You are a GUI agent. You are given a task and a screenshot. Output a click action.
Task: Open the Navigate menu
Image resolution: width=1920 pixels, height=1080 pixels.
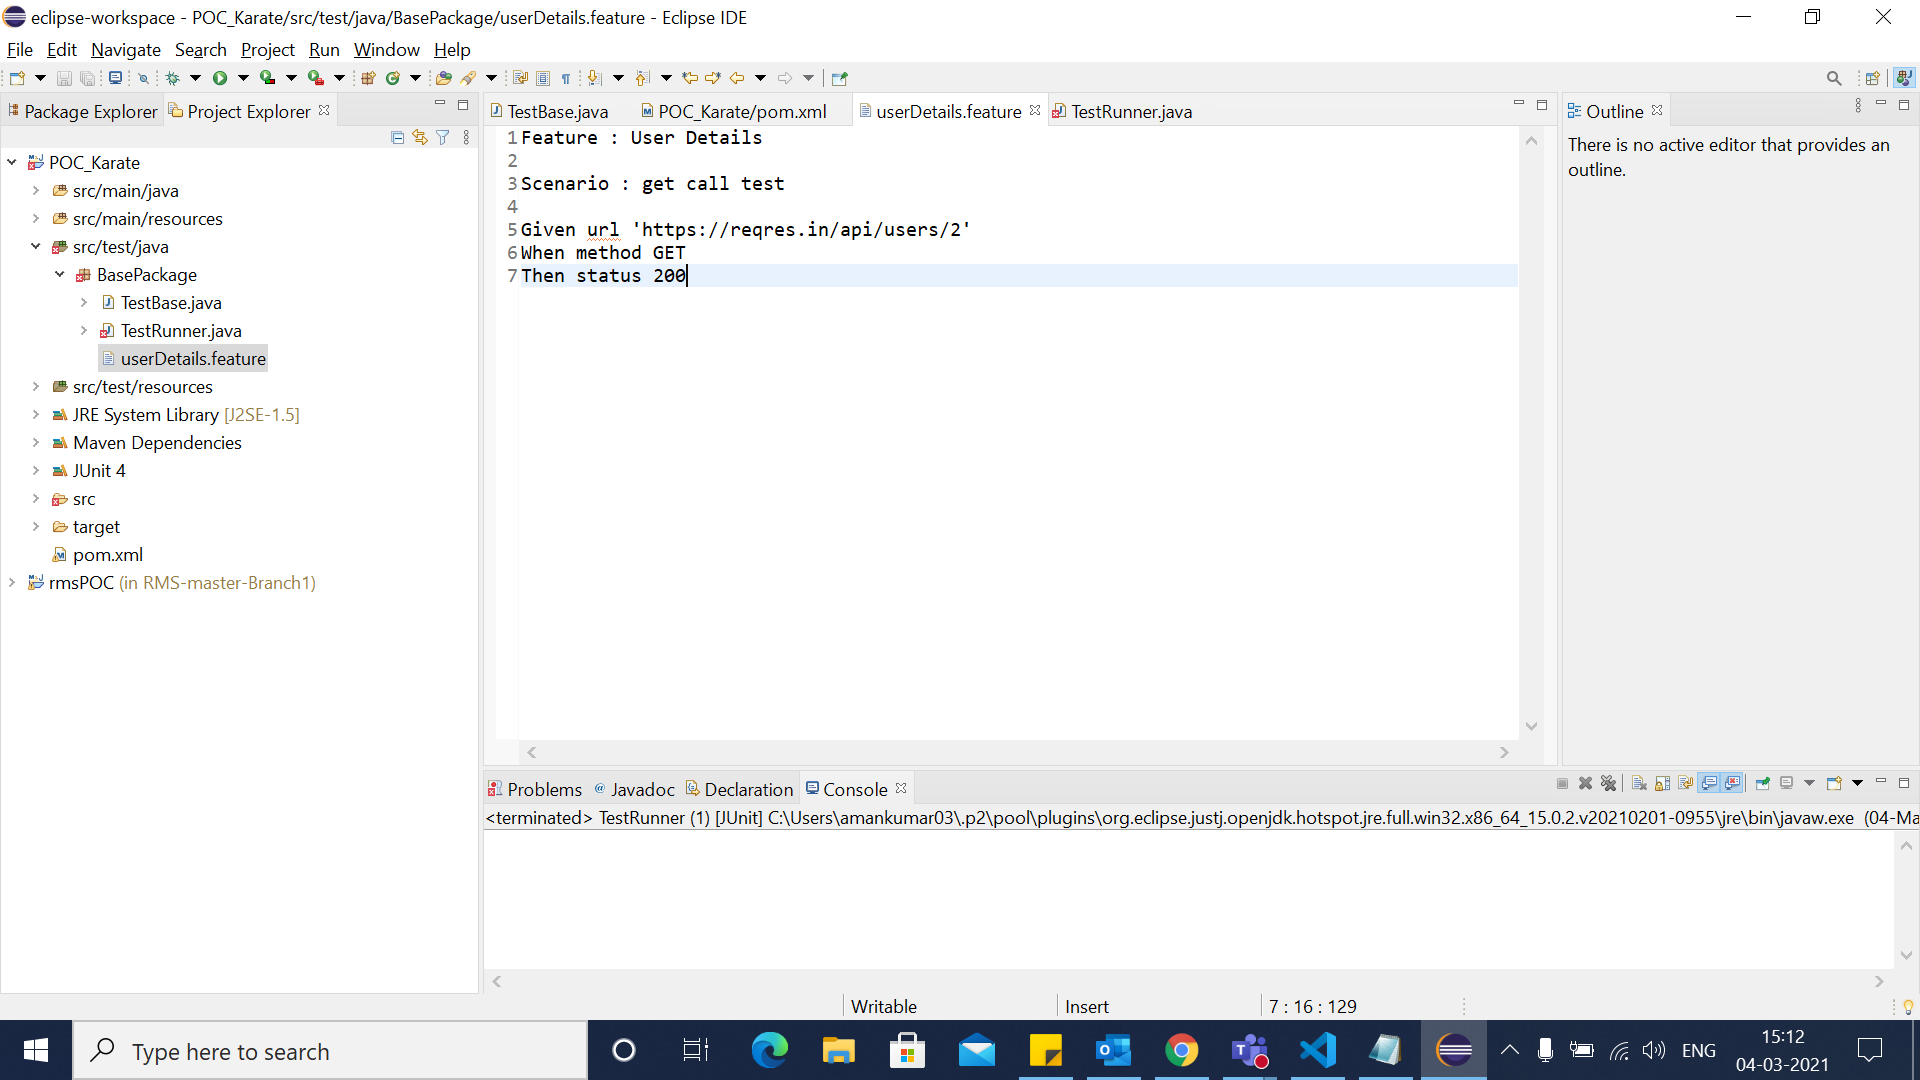pyautogui.click(x=125, y=49)
